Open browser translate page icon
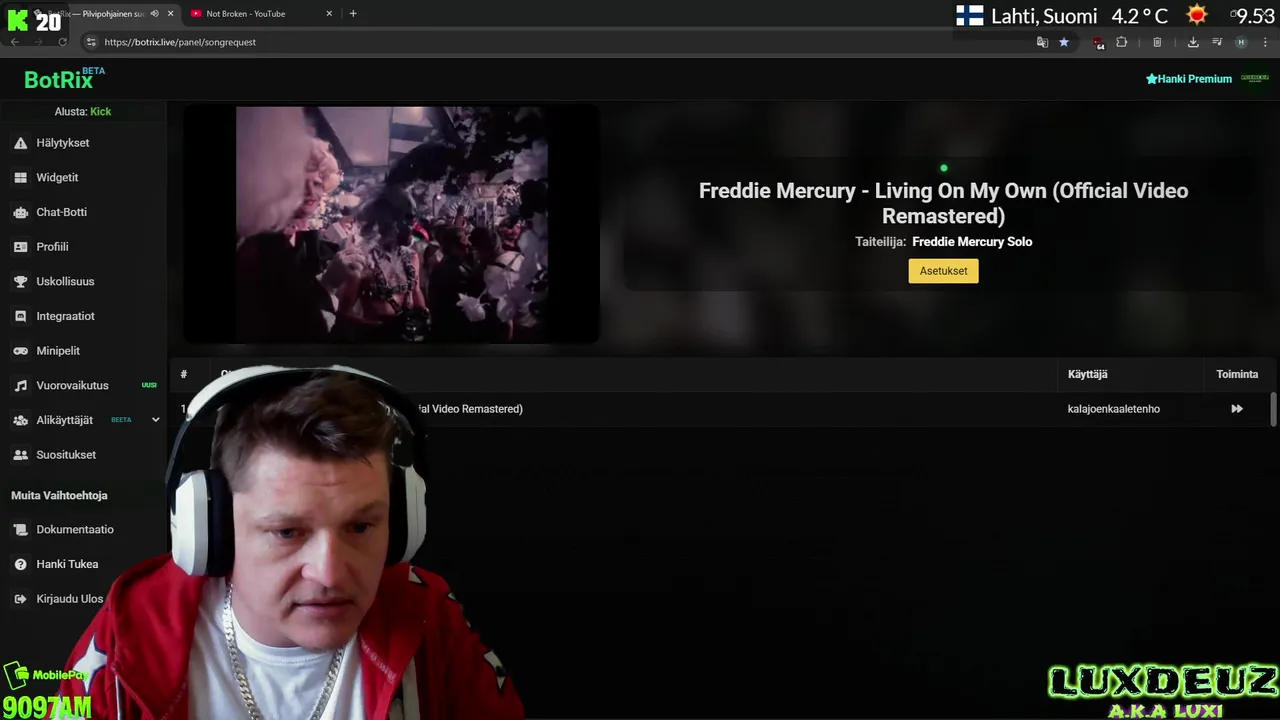Viewport: 1280px width, 720px height. coord(1042,42)
